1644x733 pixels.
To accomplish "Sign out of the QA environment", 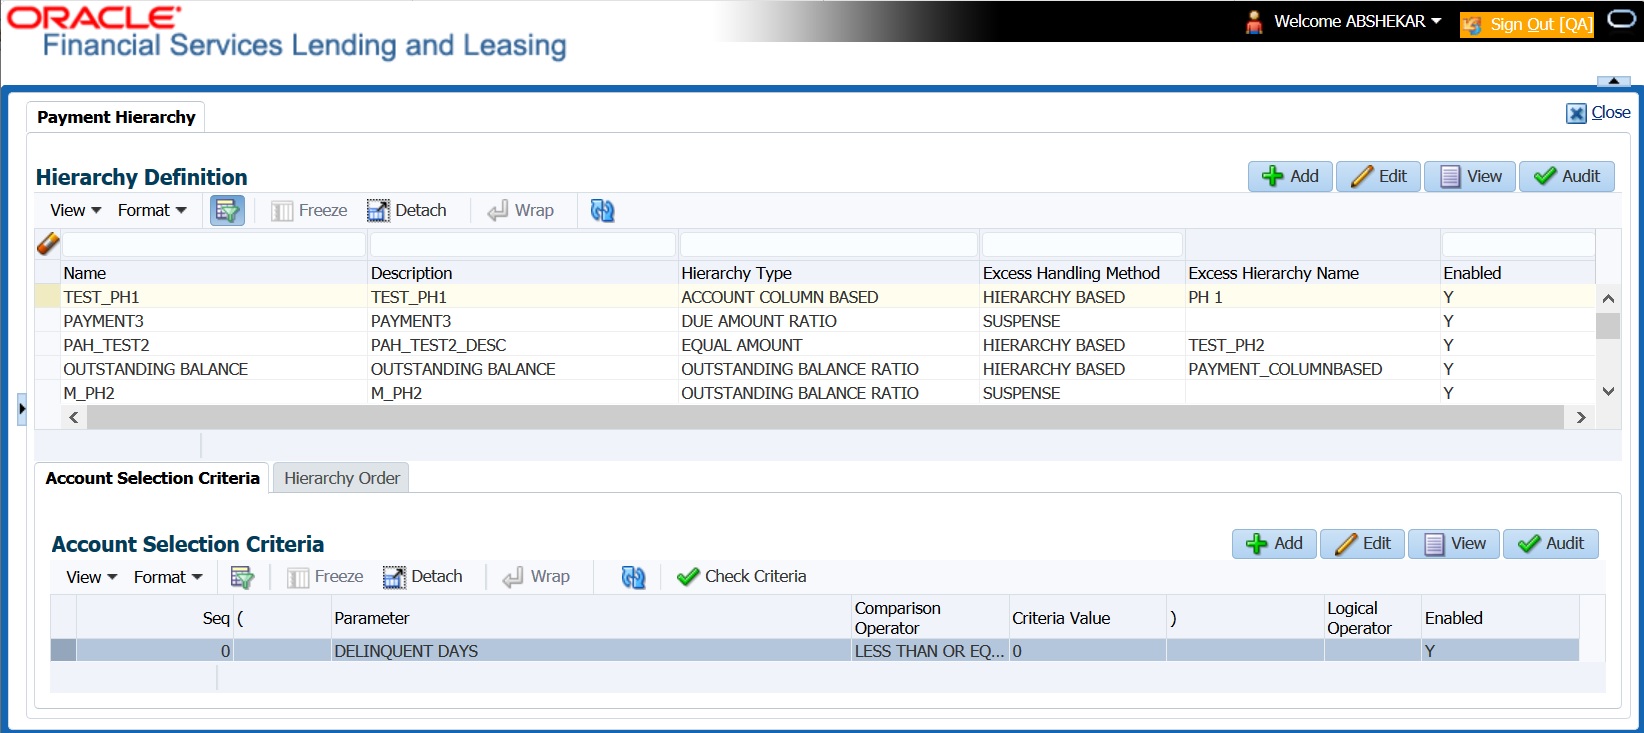I will tap(1527, 24).
